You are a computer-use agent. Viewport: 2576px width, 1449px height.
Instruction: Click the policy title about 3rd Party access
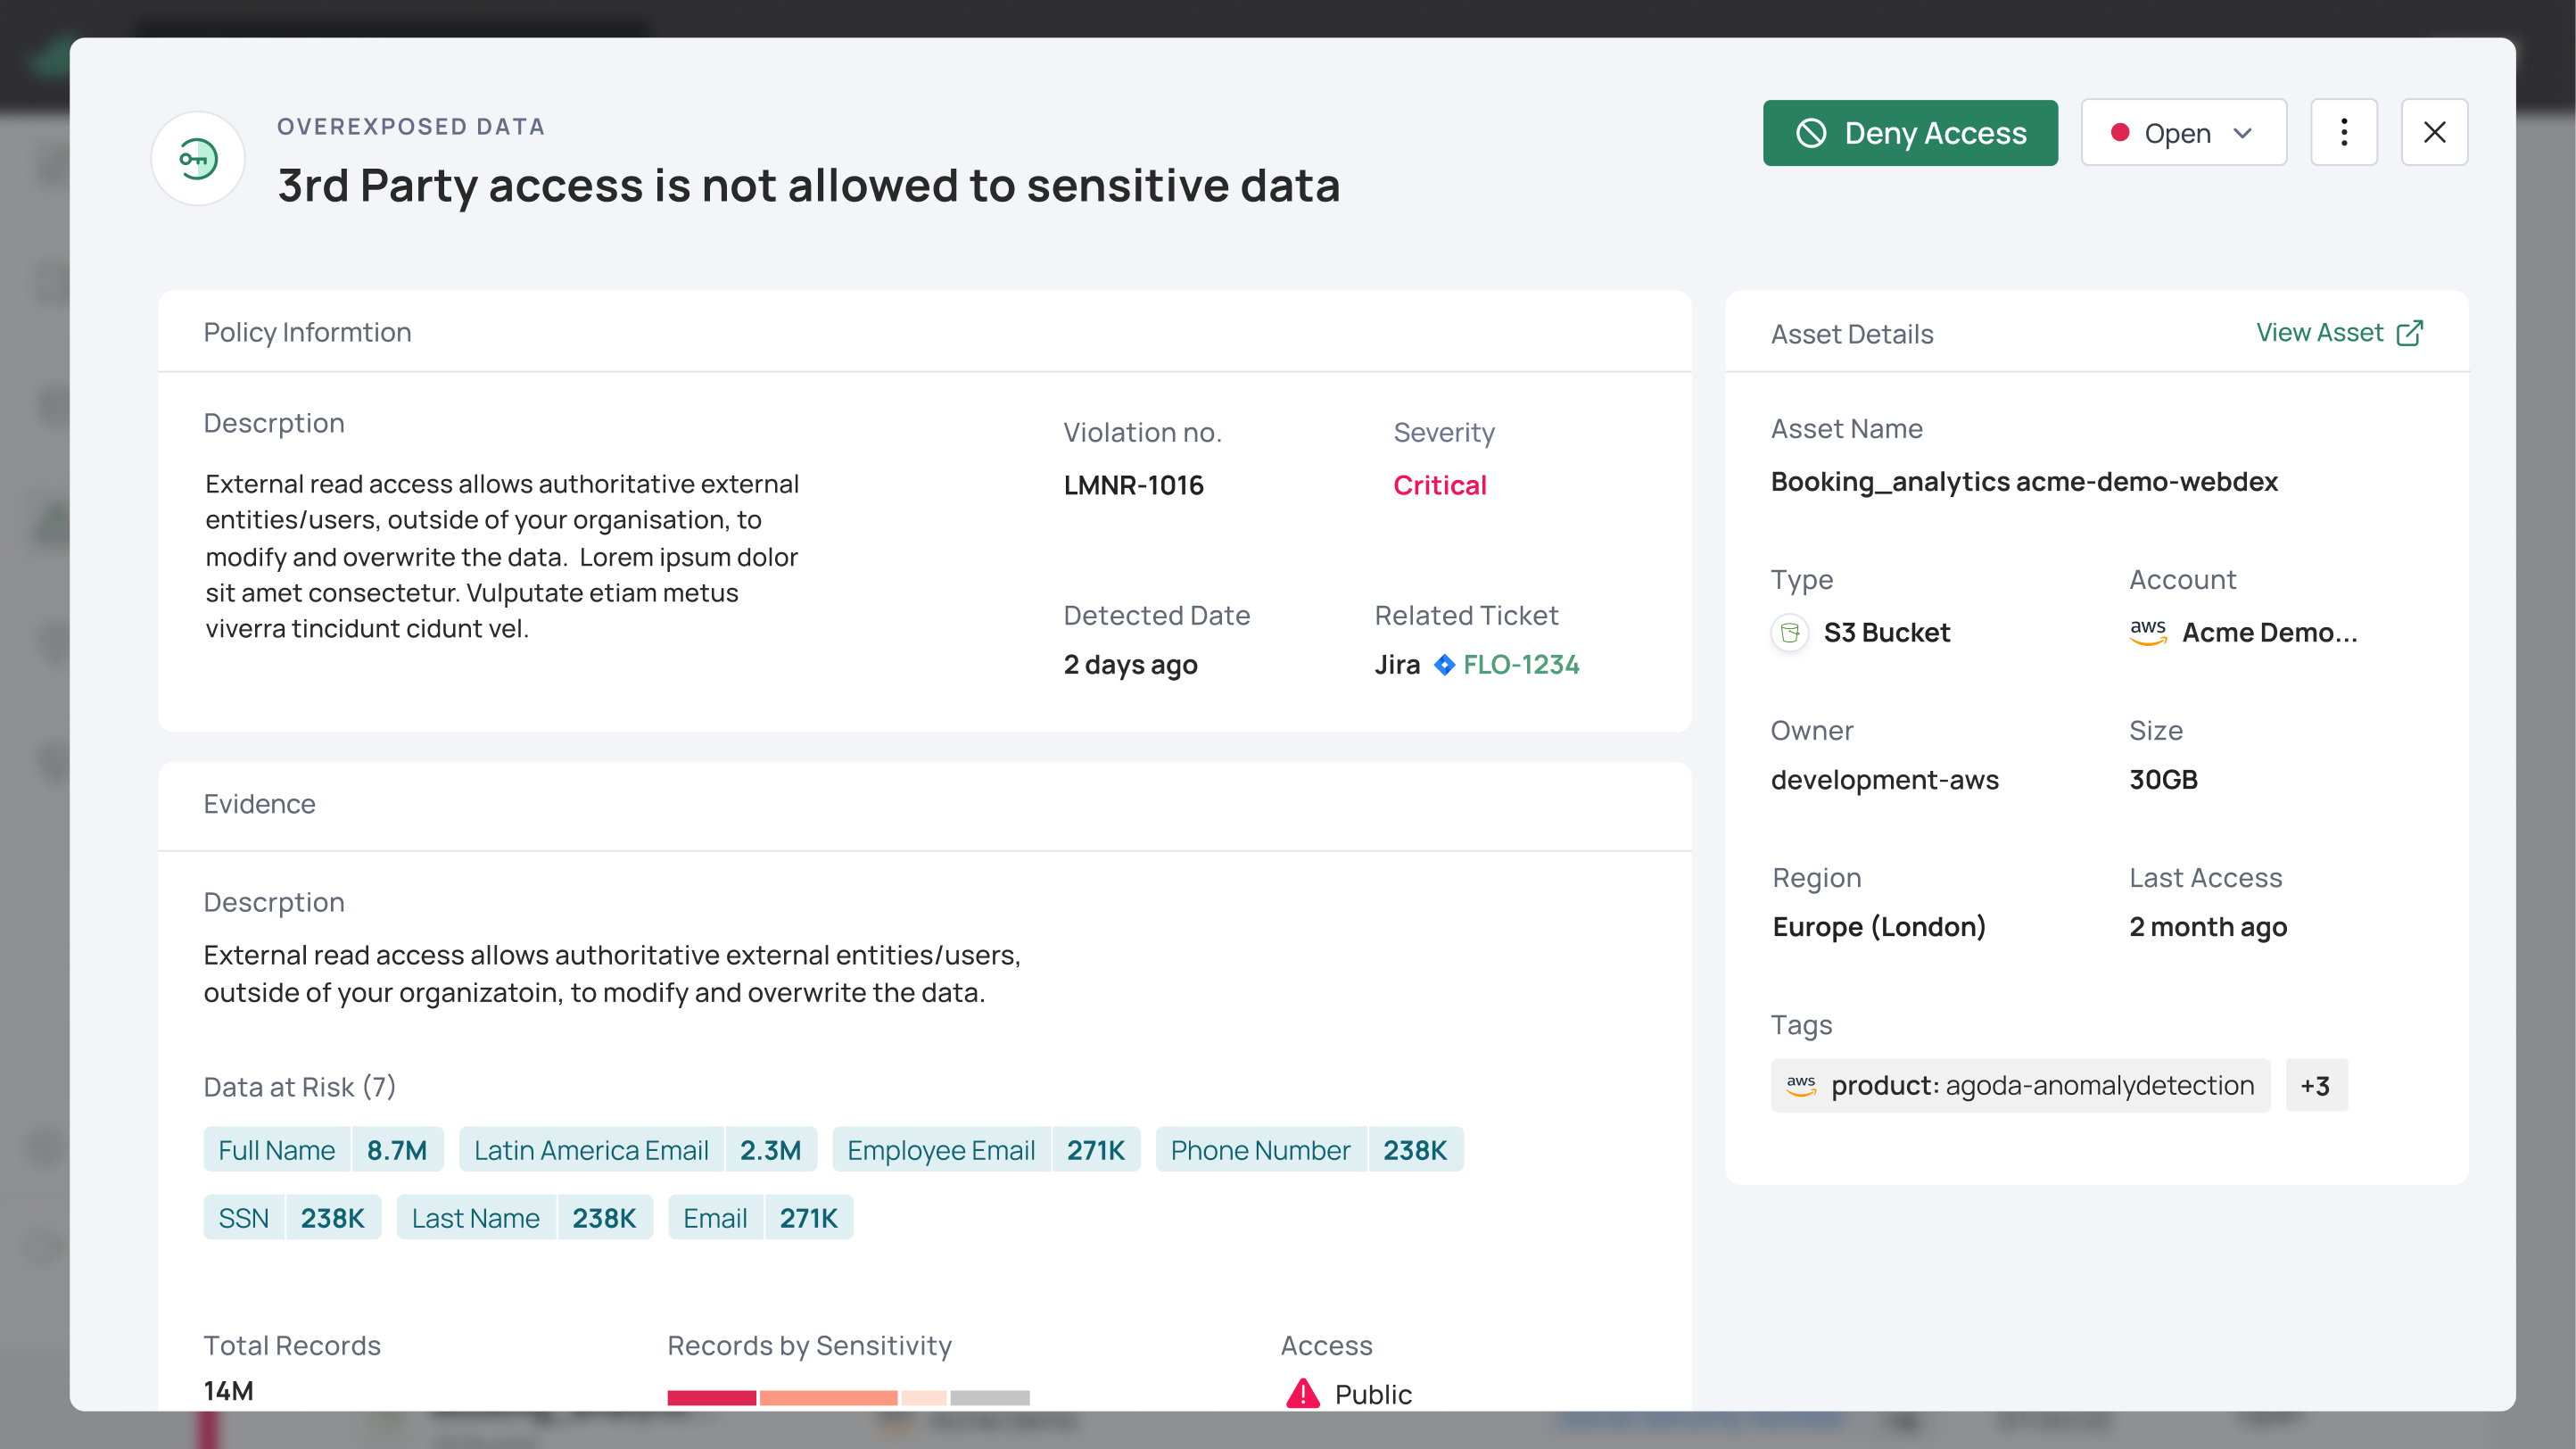pyautogui.click(x=808, y=186)
